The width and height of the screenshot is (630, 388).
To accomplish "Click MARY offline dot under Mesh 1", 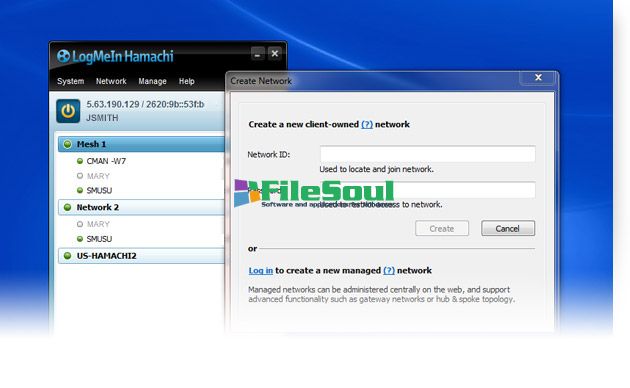I will 80,176.
